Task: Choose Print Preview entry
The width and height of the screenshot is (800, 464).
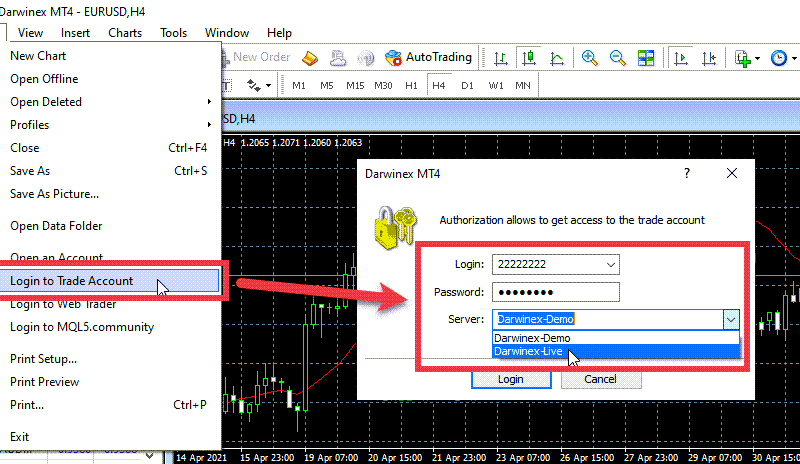Action: (x=110, y=382)
